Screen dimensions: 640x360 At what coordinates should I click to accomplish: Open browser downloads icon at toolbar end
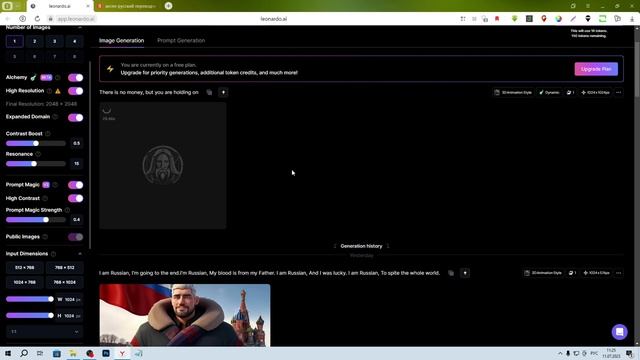point(632,19)
